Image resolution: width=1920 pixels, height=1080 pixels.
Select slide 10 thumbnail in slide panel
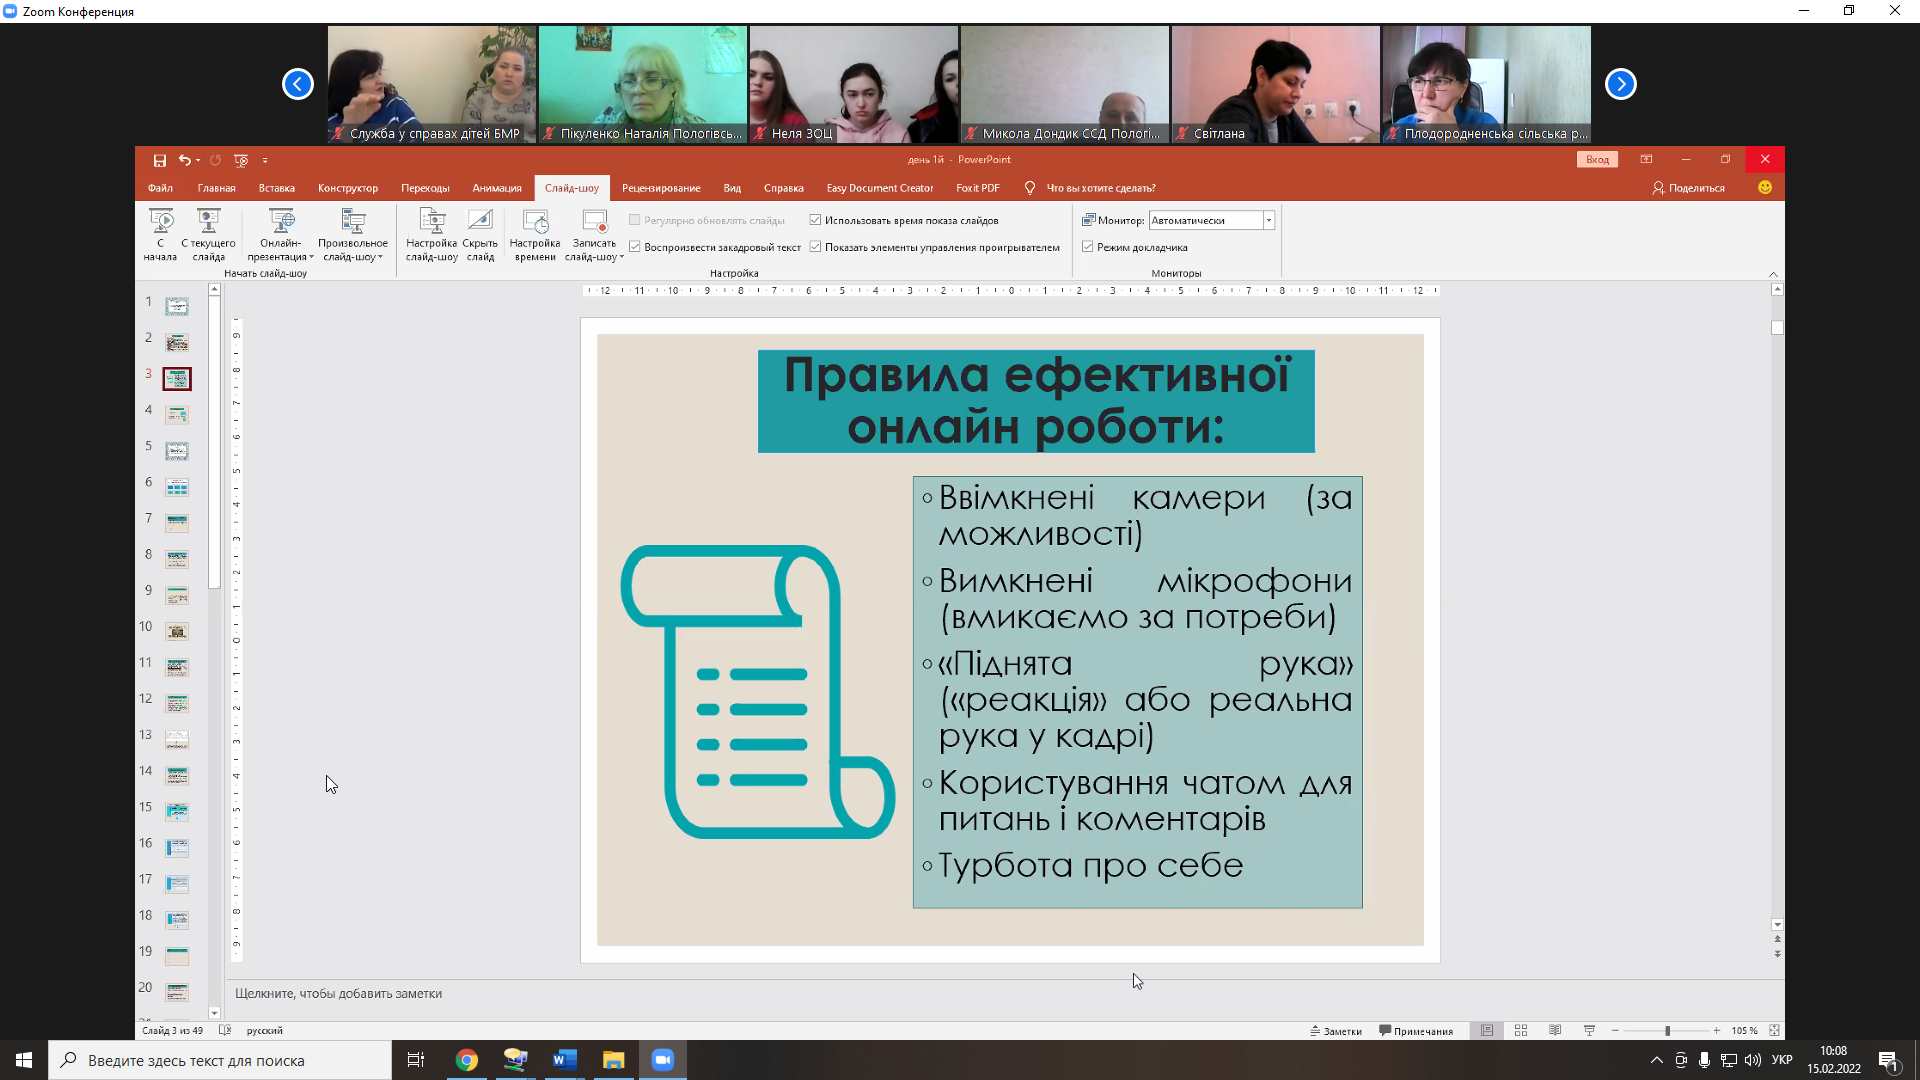177,631
